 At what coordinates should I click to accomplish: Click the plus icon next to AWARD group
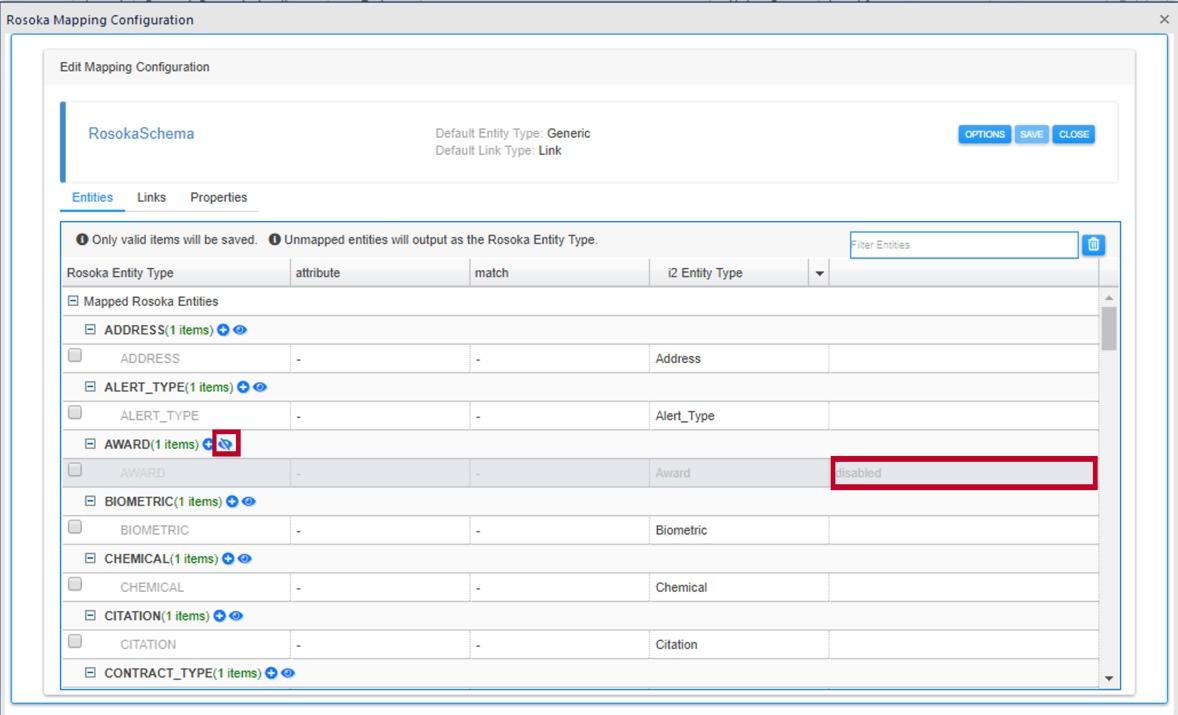pos(209,444)
